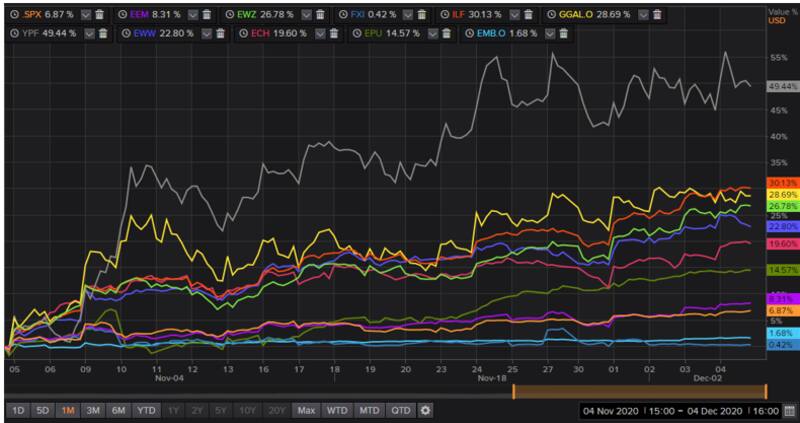Click the orange timeline range slider

(639, 392)
